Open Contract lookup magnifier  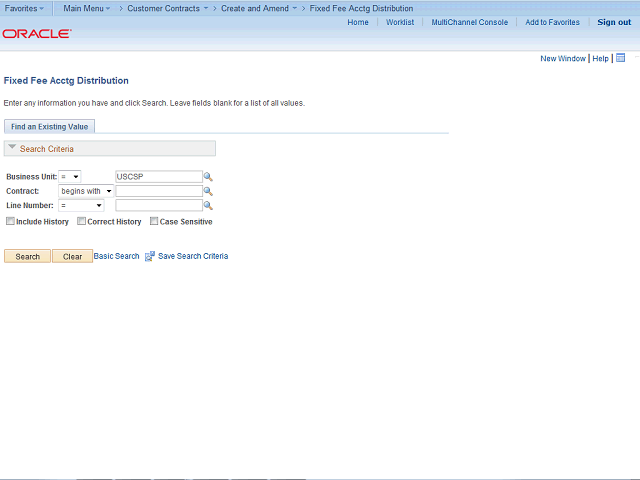point(208,191)
